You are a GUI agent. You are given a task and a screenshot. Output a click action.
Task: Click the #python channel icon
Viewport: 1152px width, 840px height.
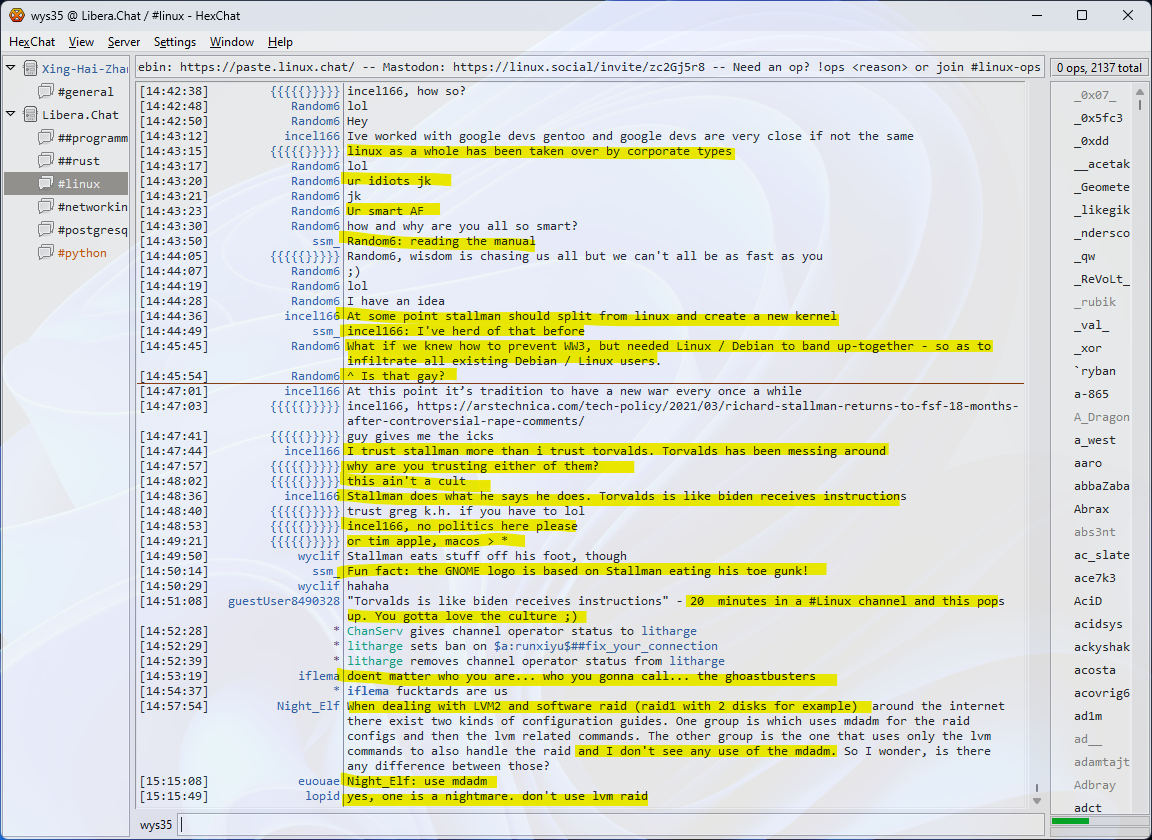pos(46,253)
